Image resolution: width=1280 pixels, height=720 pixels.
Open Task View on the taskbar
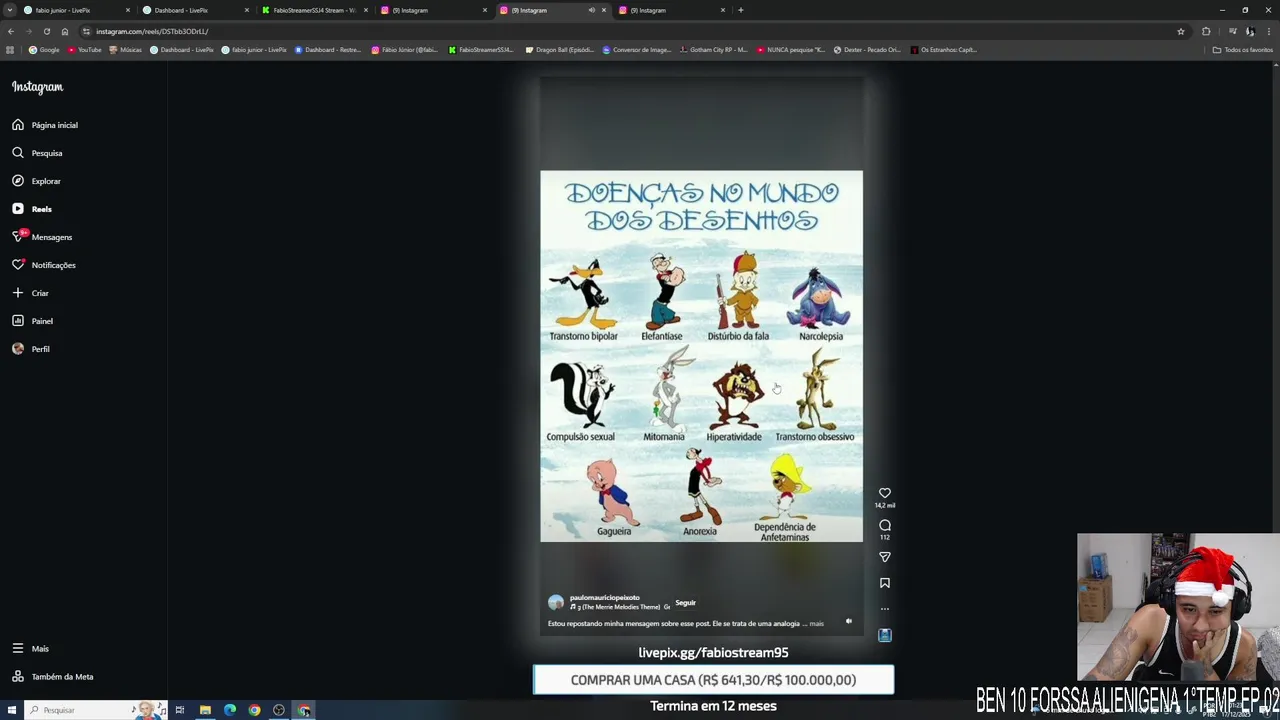(180, 710)
